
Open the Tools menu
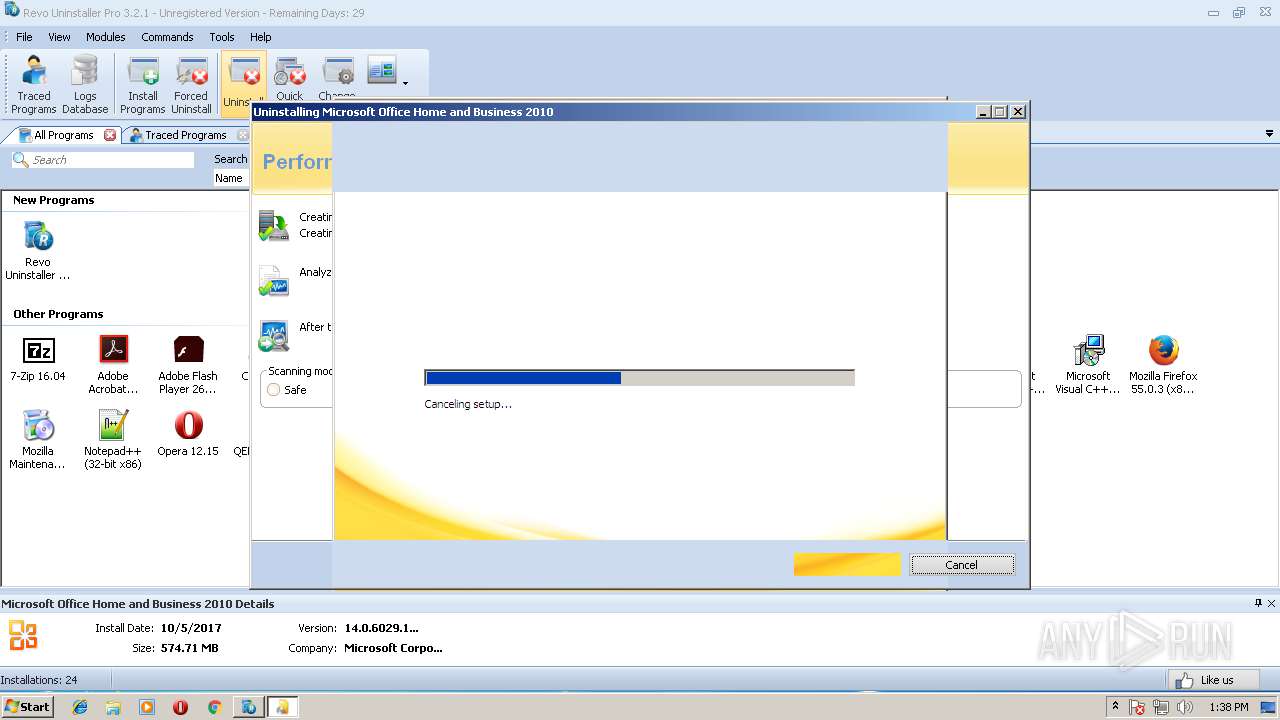tap(222, 37)
